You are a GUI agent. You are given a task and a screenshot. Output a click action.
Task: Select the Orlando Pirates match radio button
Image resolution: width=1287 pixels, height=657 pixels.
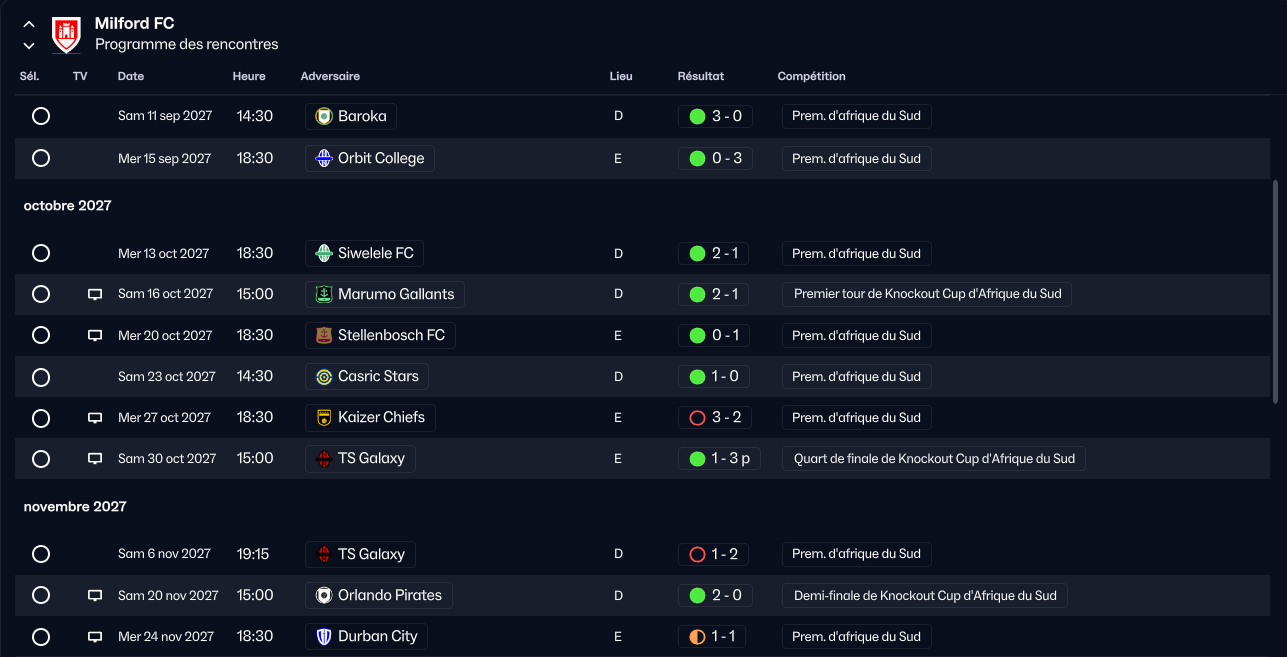41,595
